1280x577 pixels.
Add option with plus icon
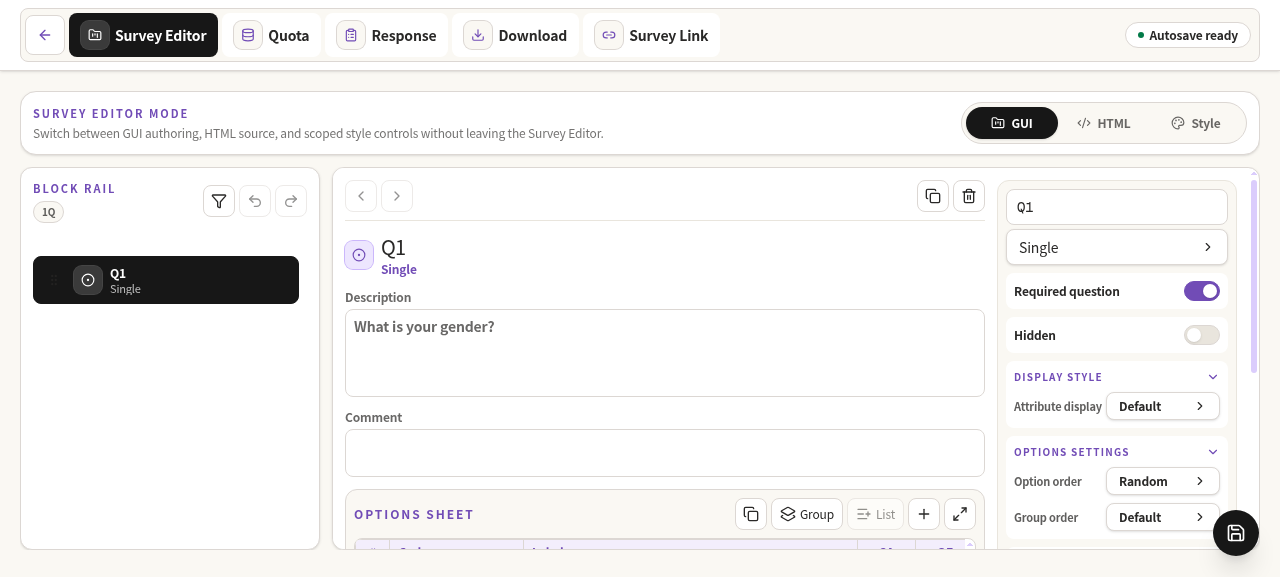click(x=924, y=514)
